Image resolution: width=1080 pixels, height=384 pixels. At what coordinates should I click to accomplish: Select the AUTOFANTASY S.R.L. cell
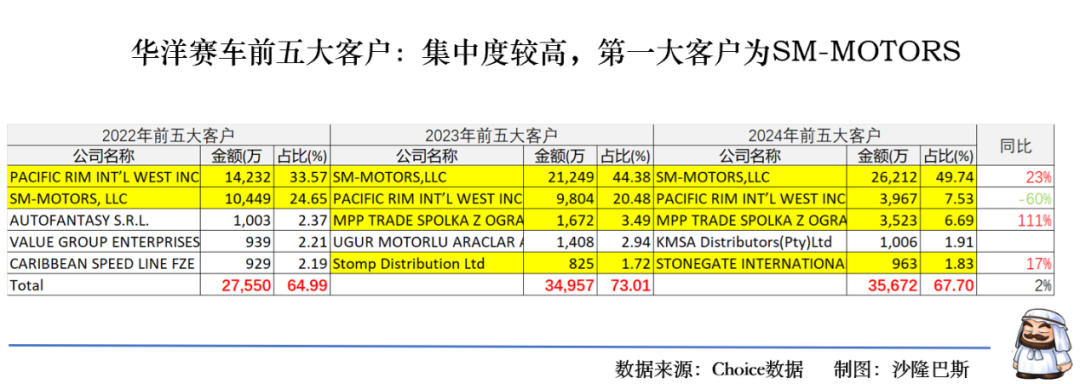(104, 221)
